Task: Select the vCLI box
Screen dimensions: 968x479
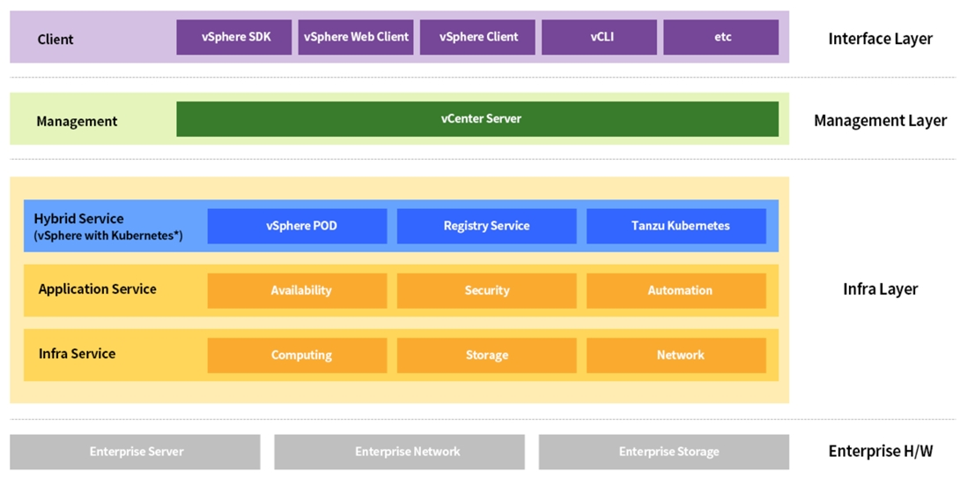Action: click(599, 37)
